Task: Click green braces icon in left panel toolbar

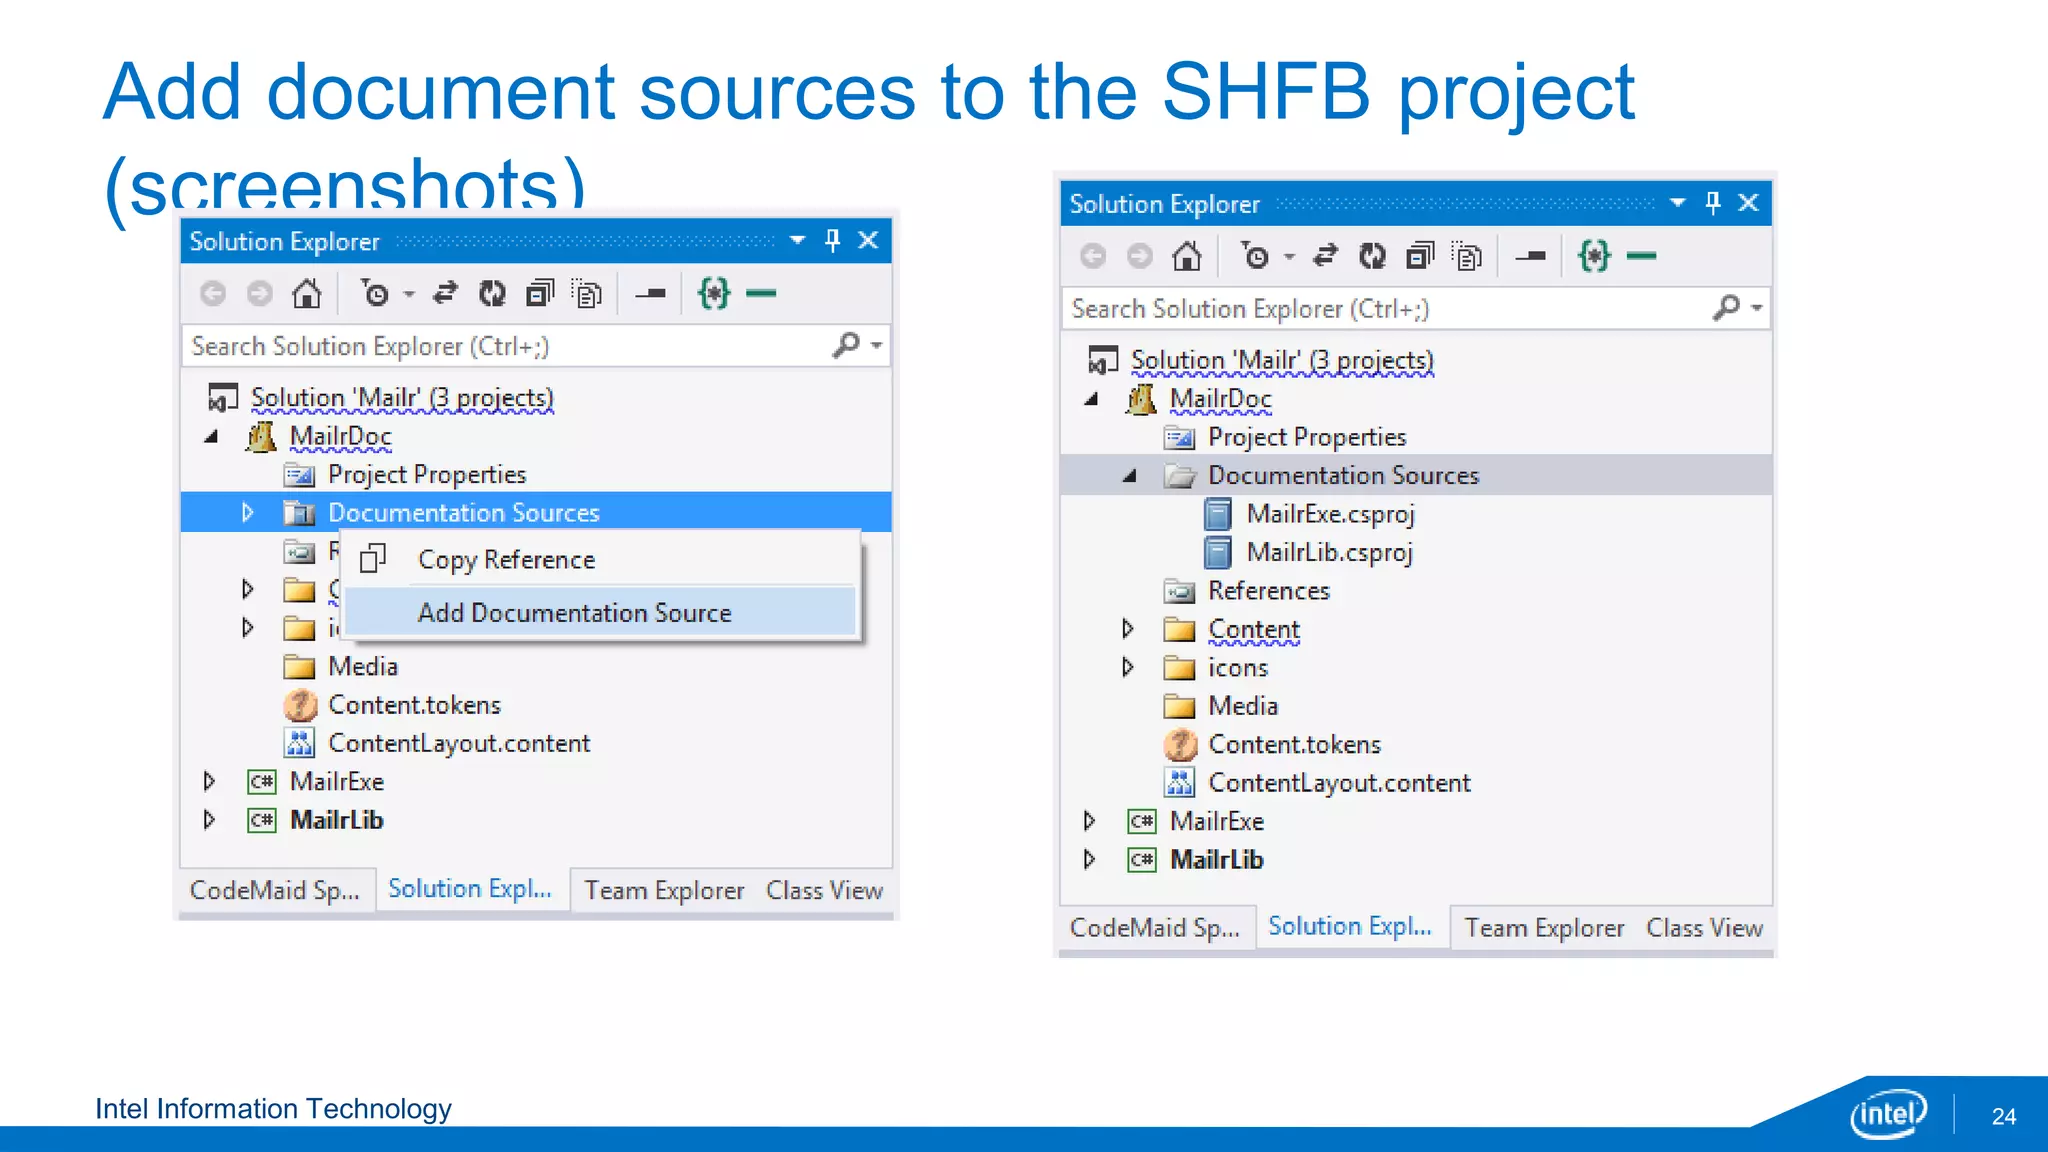Action: point(713,293)
